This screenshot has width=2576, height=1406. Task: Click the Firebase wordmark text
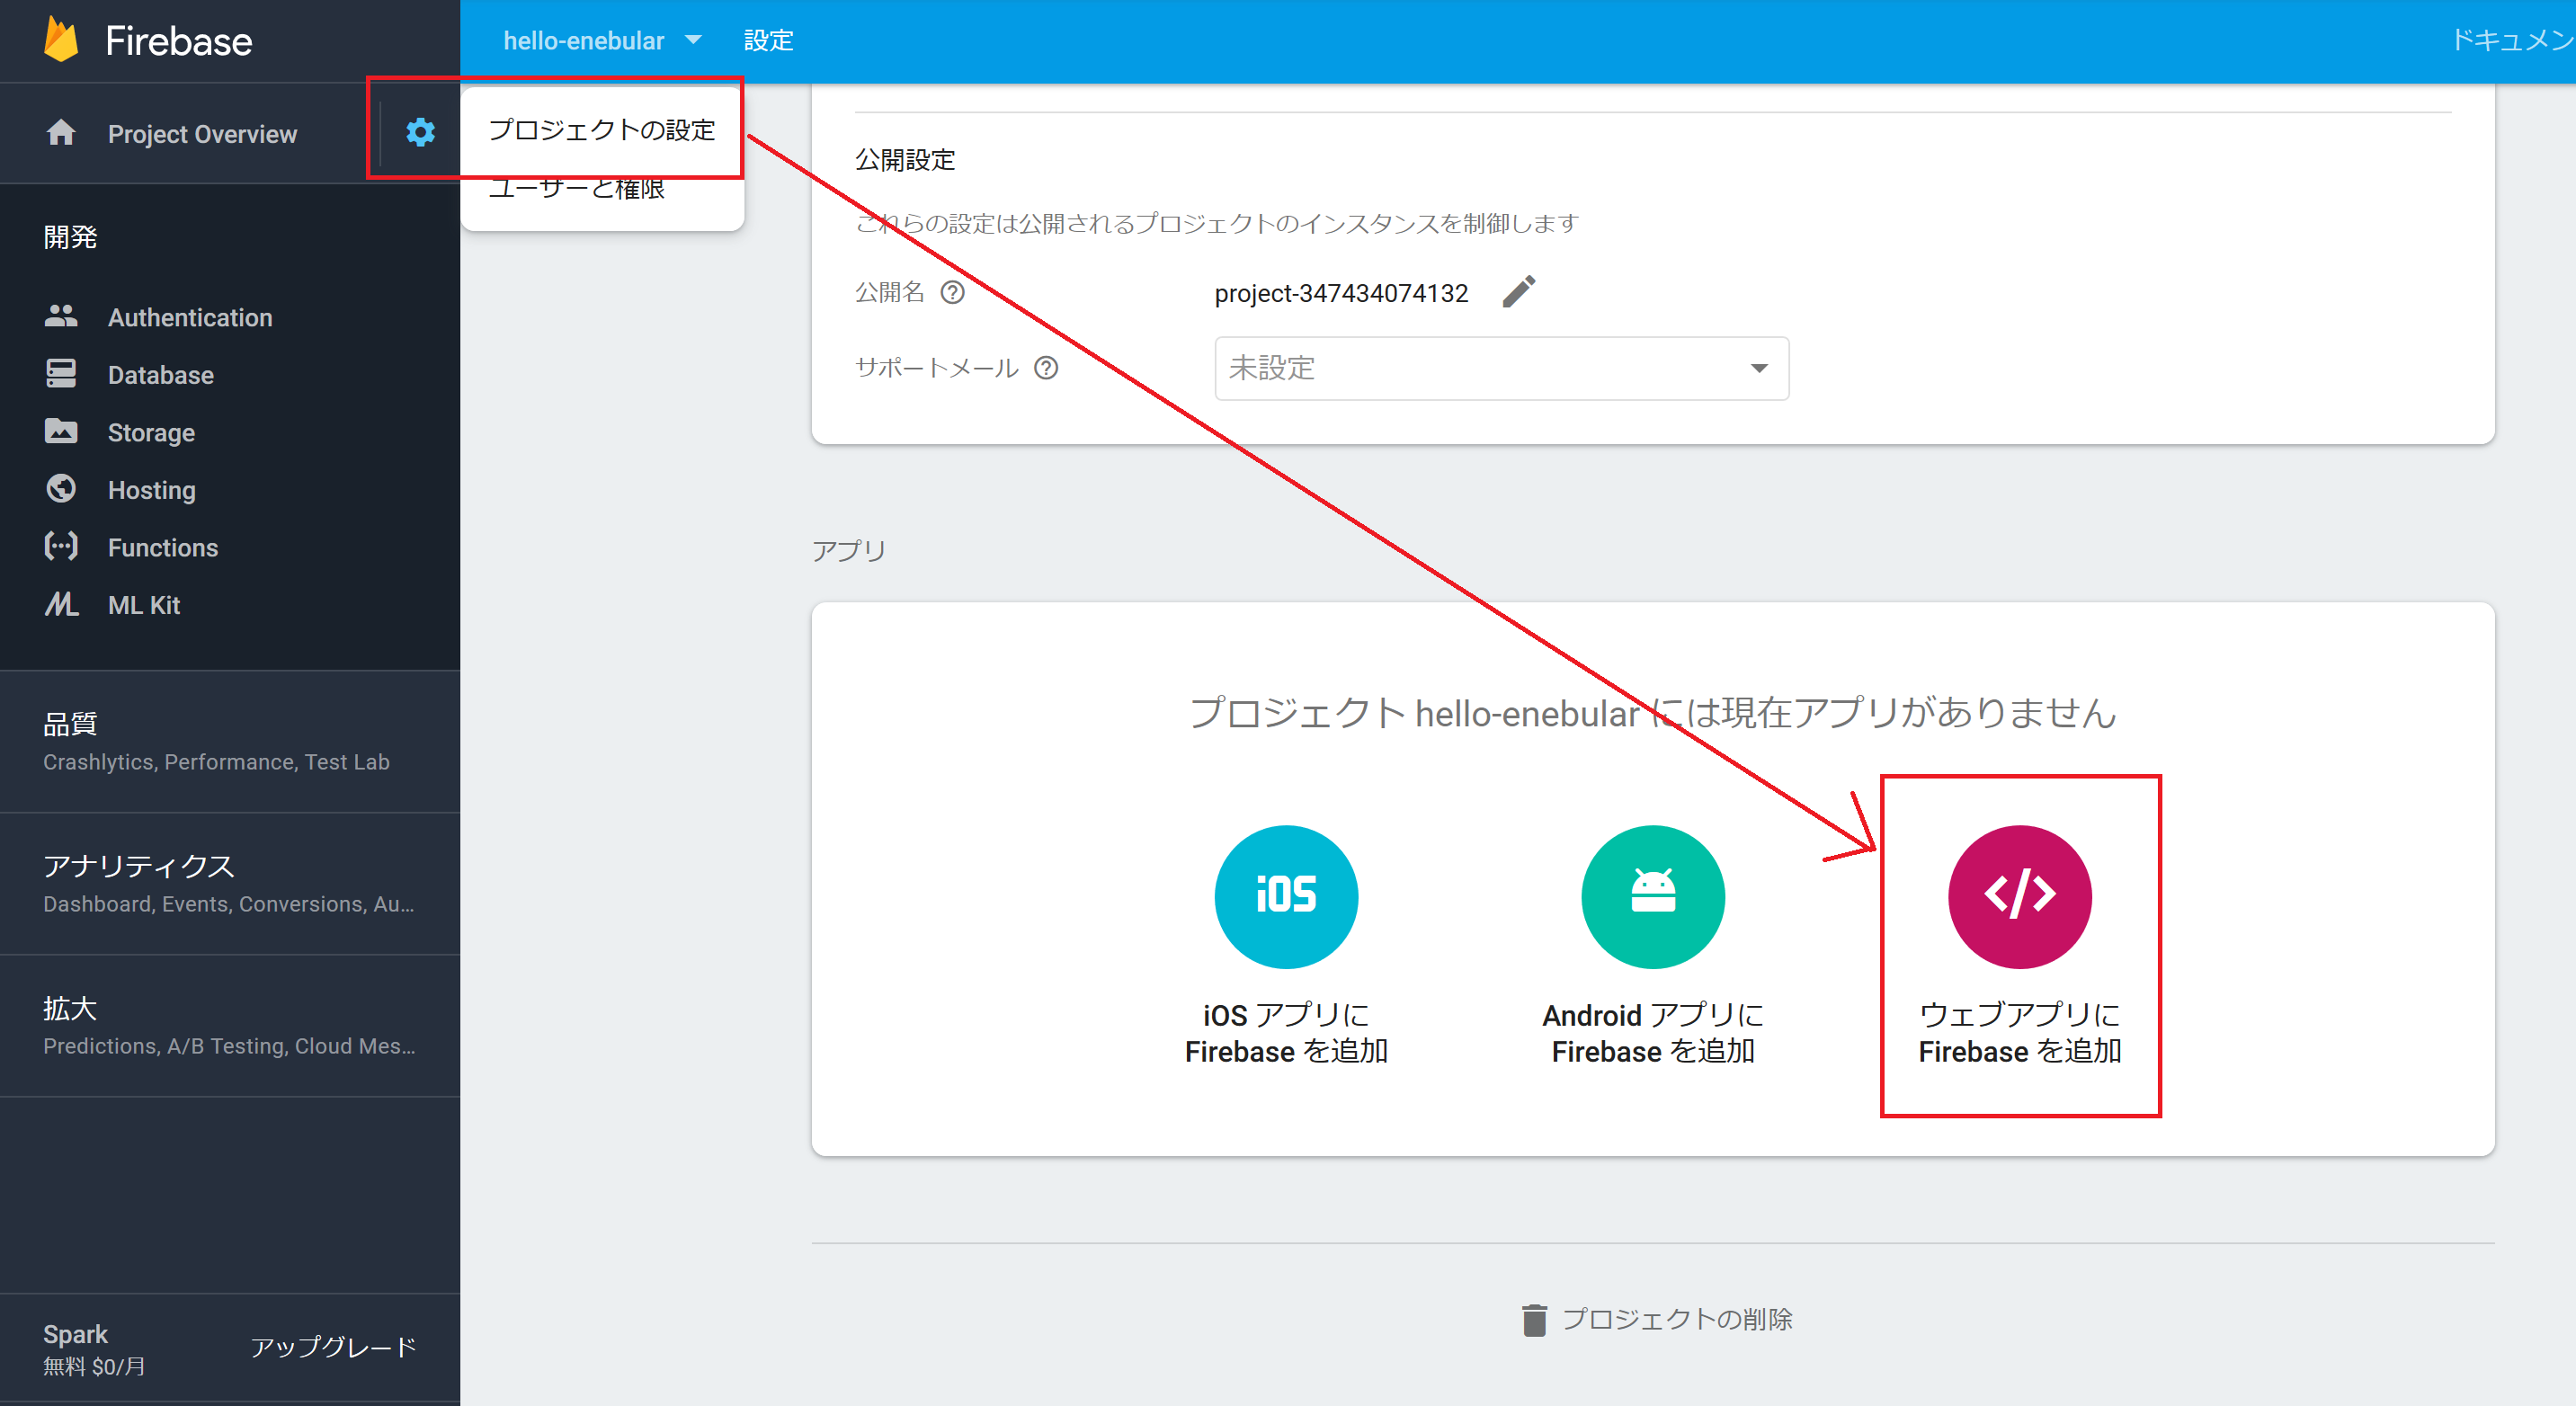(179, 41)
